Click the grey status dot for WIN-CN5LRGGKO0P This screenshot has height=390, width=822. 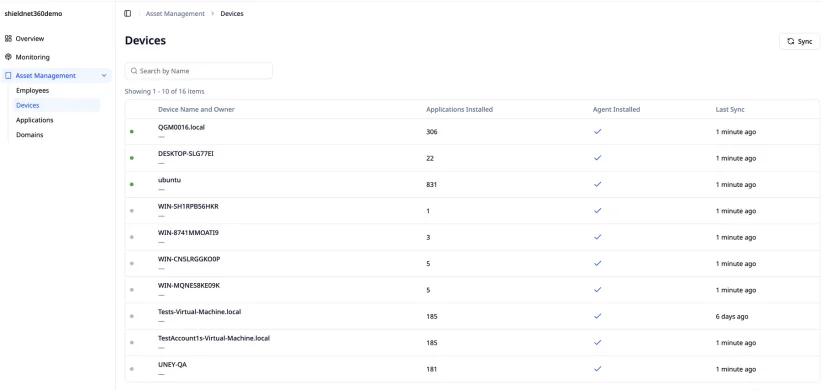(x=132, y=264)
